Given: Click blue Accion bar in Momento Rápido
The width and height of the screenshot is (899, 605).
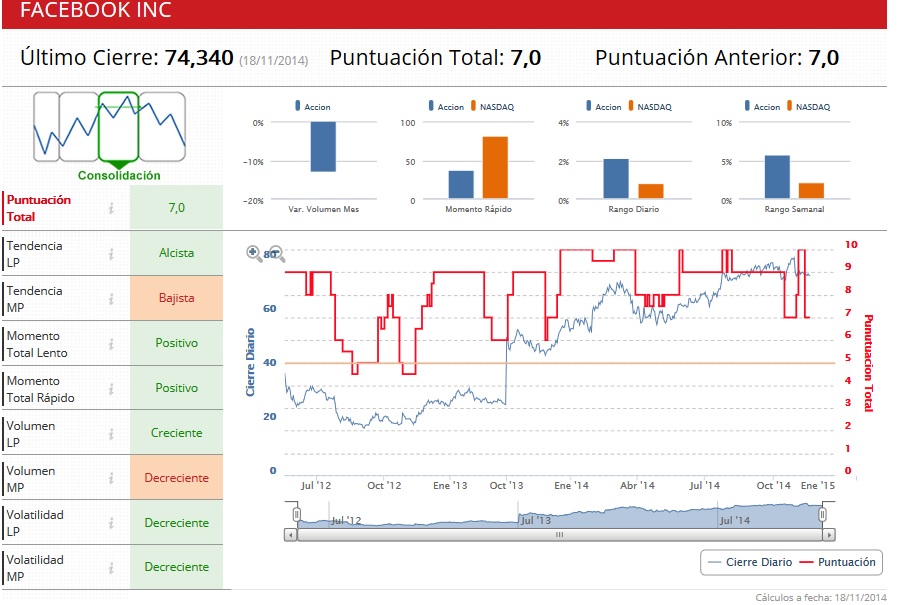Looking at the screenshot, I should [461, 185].
